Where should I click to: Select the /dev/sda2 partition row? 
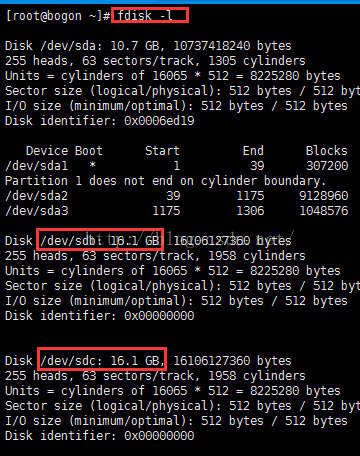tap(177, 196)
